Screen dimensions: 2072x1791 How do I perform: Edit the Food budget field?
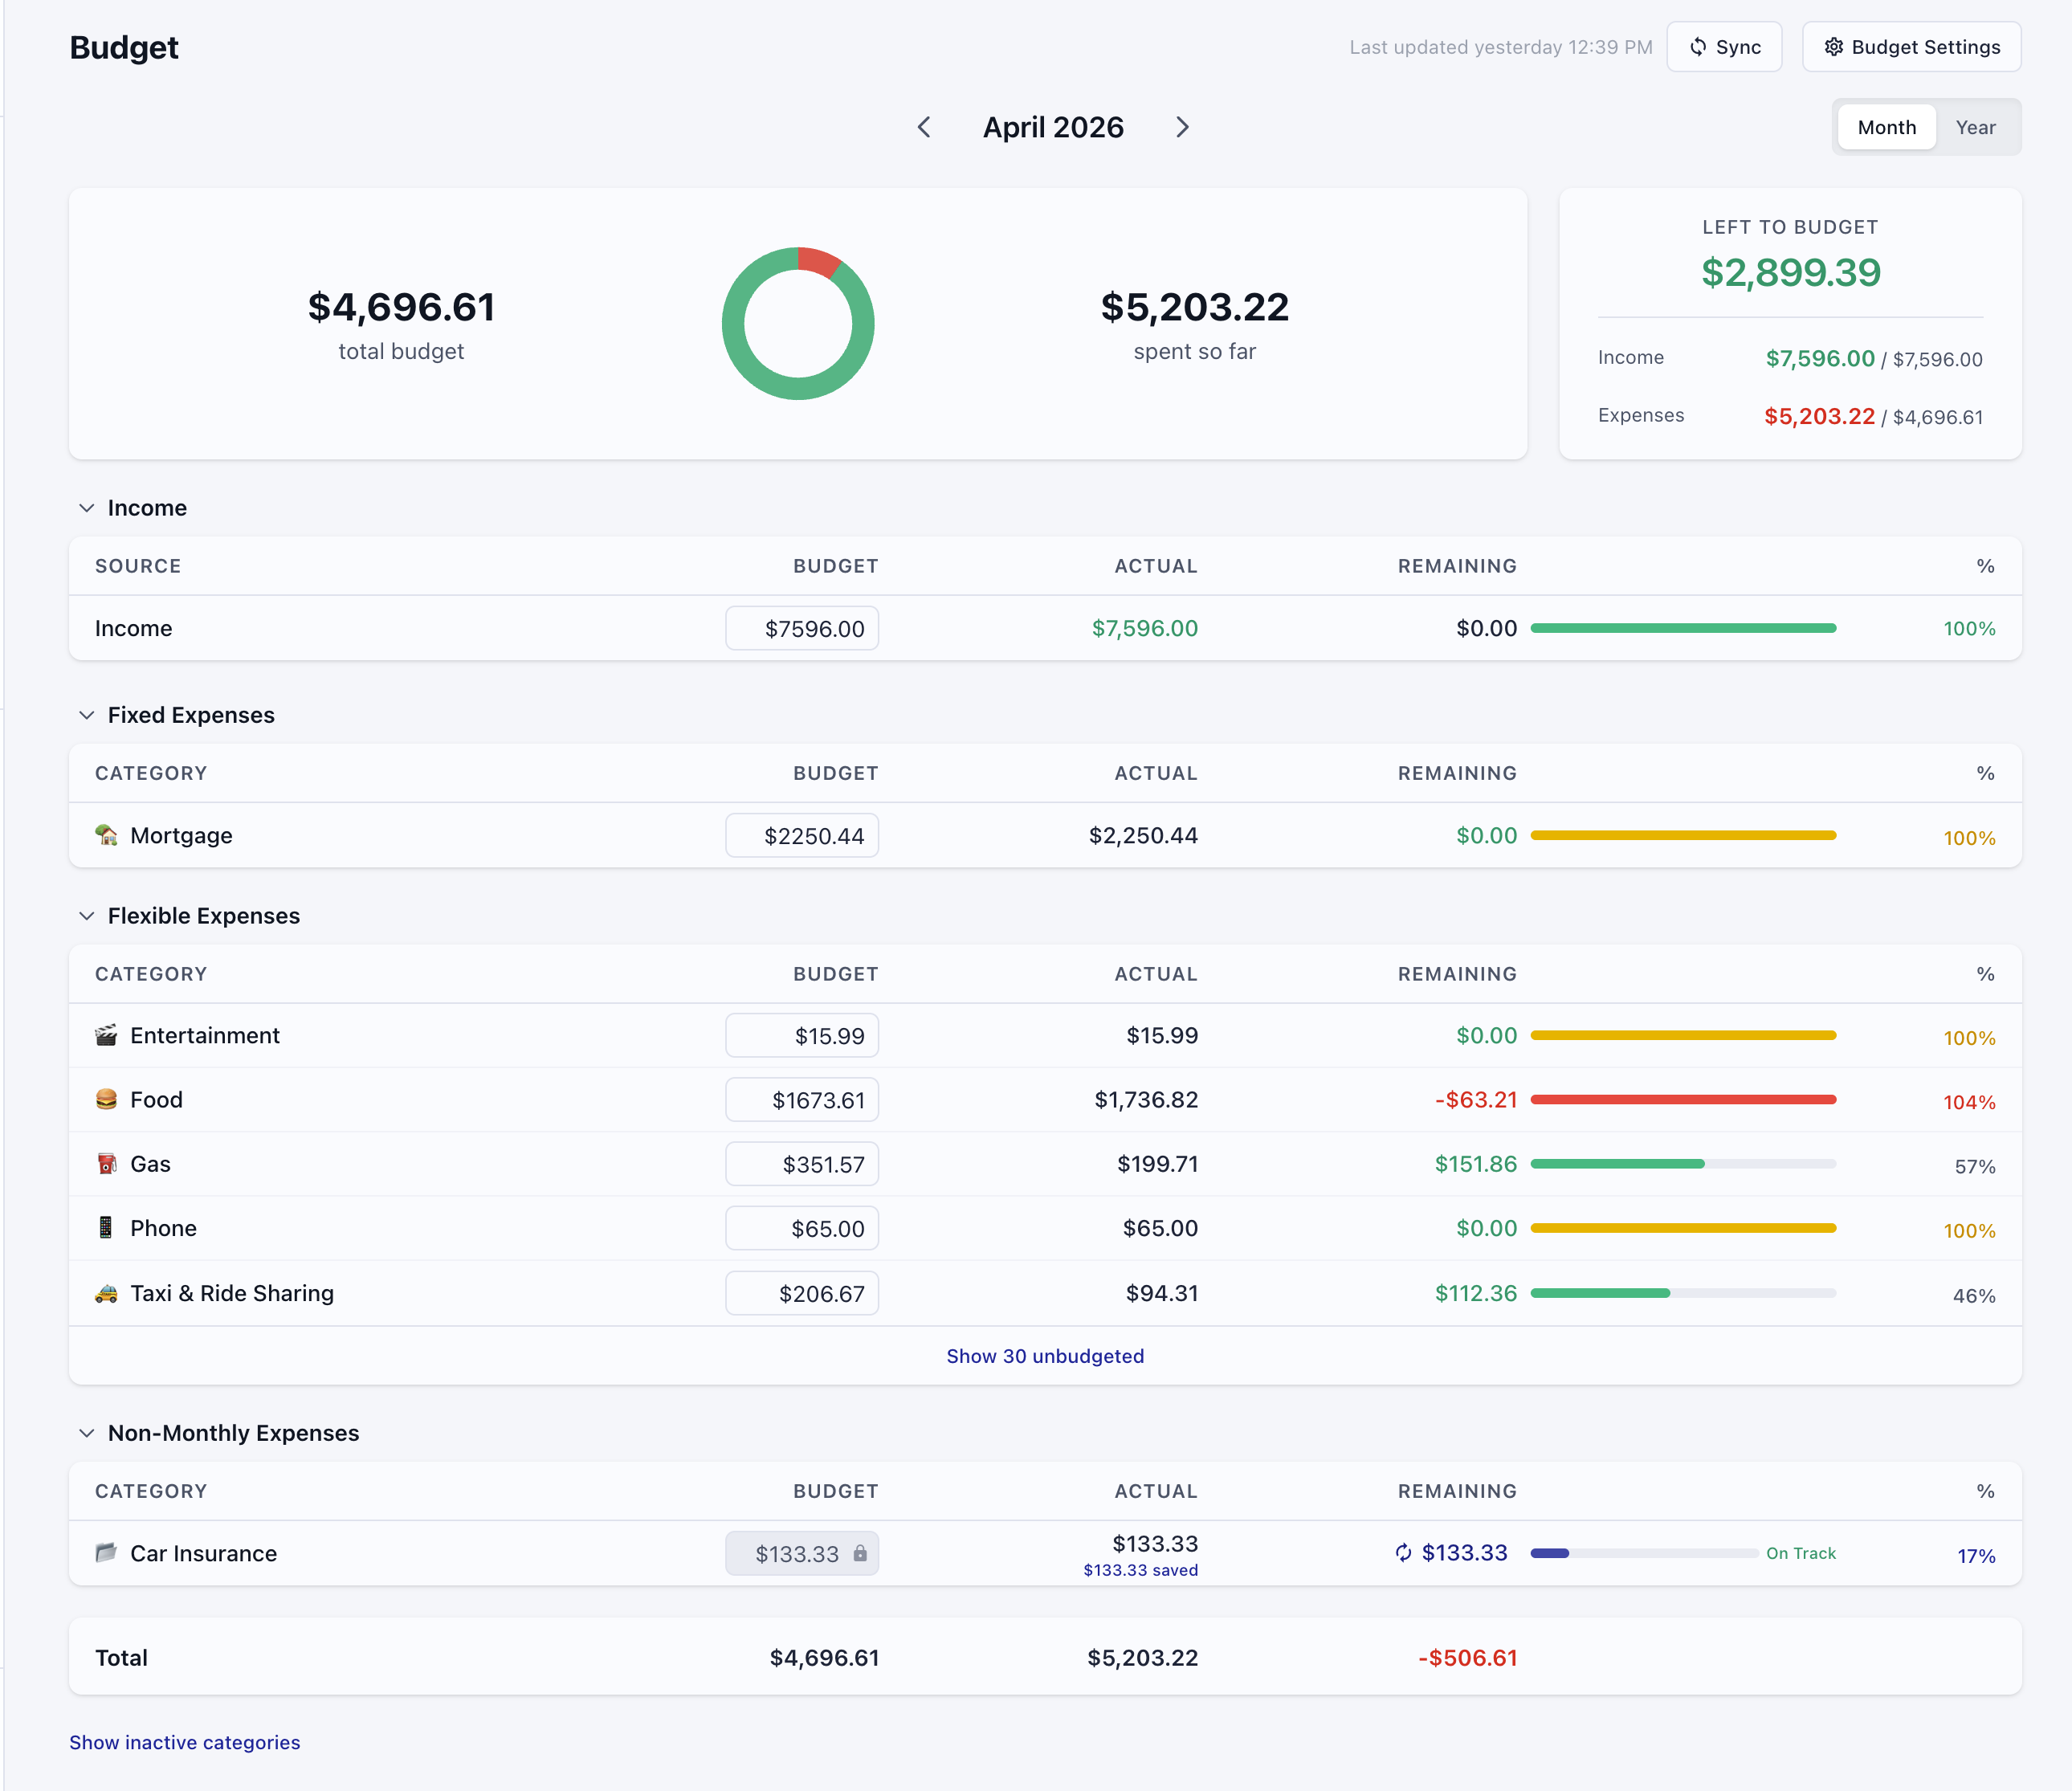pos(802,1100)
